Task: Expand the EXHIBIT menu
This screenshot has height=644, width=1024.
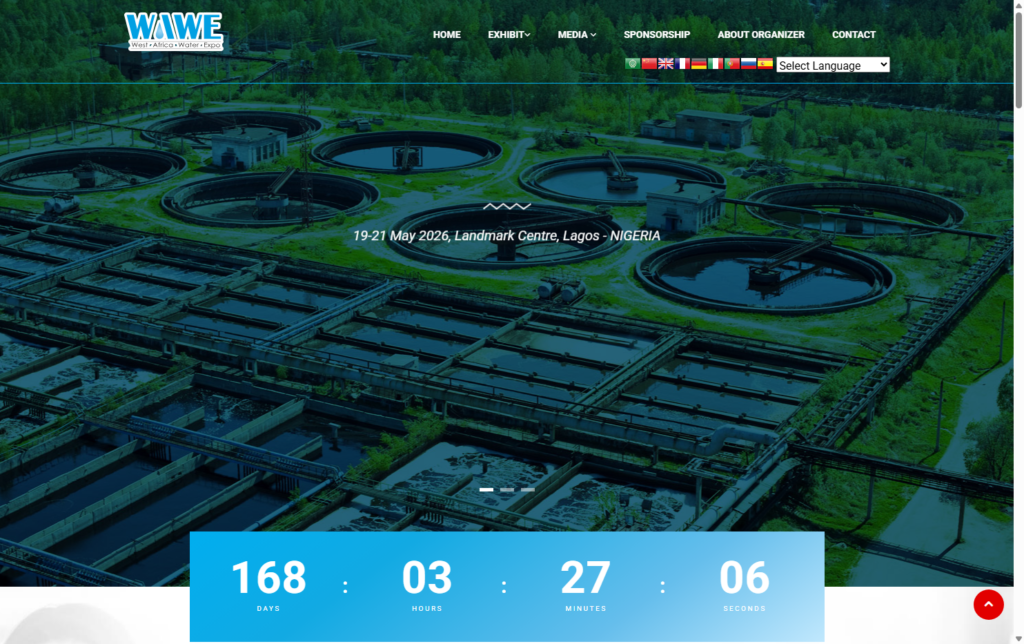Action: point(509,35)
